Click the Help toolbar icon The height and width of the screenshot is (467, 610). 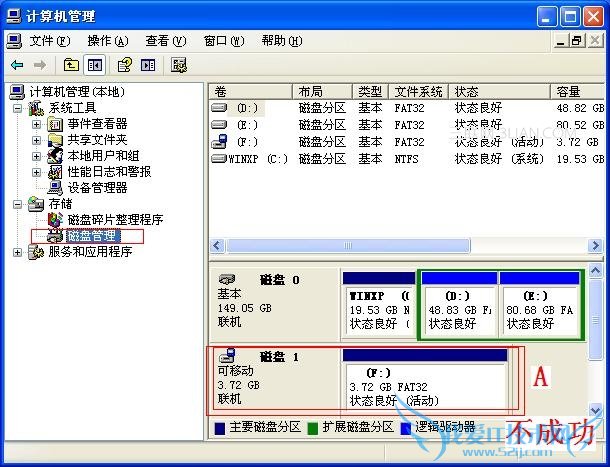tap(124, 65)
